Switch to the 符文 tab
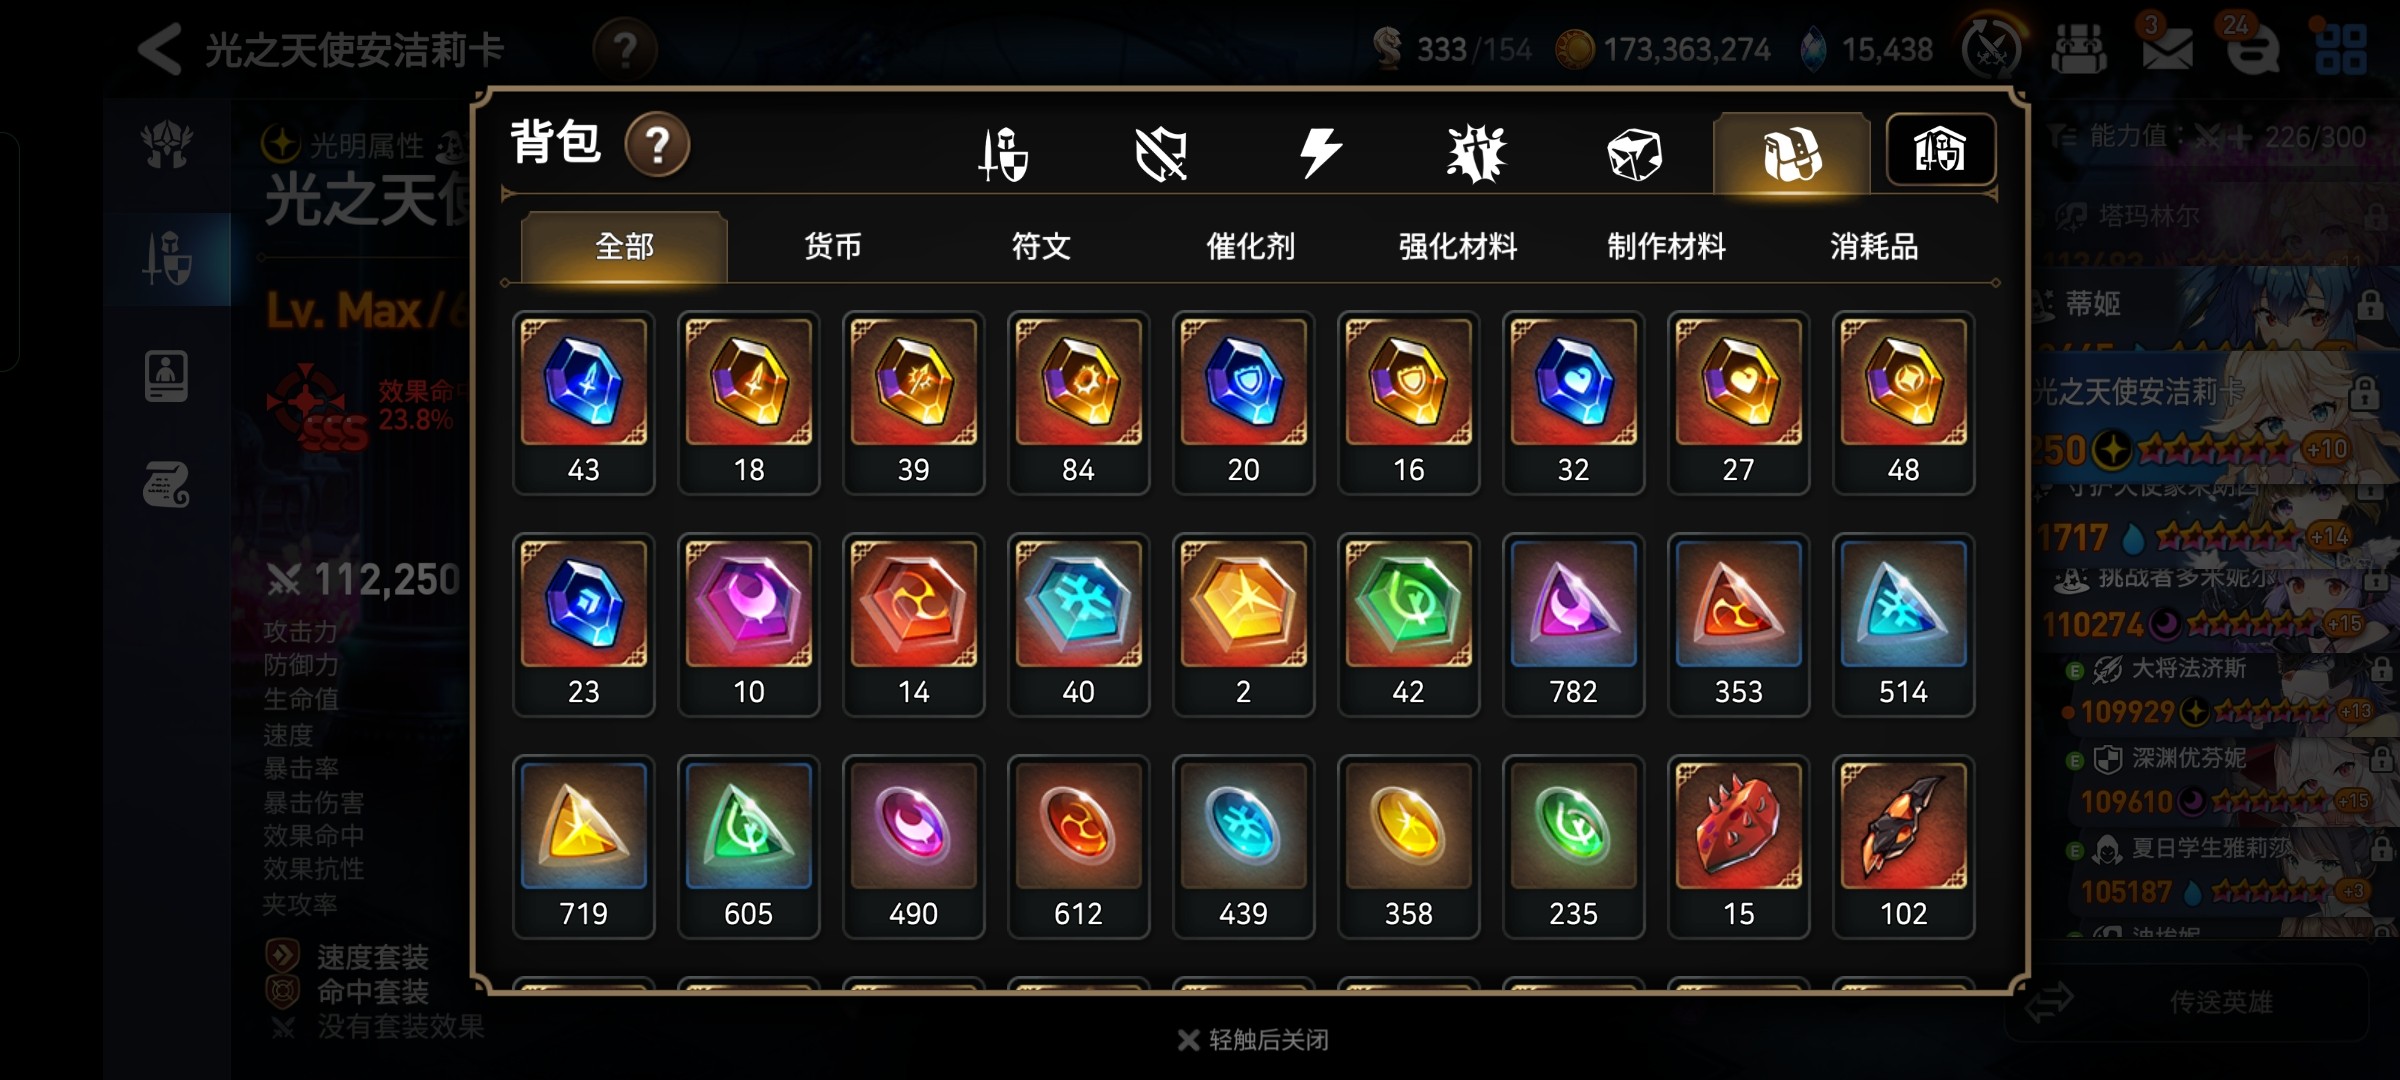The image size is (2400, 1080). tap(1041, 246)
